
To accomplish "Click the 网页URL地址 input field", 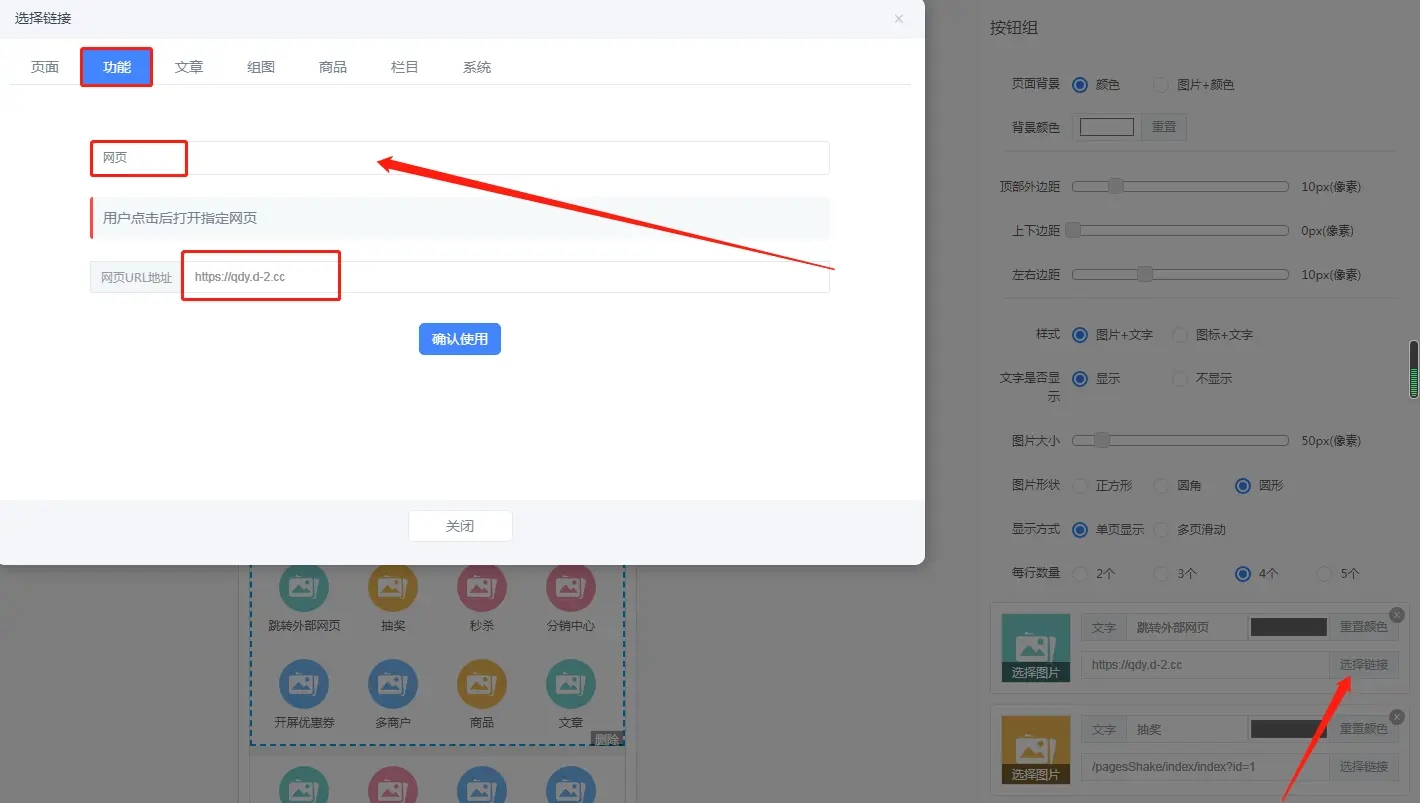I will point(505,277).
